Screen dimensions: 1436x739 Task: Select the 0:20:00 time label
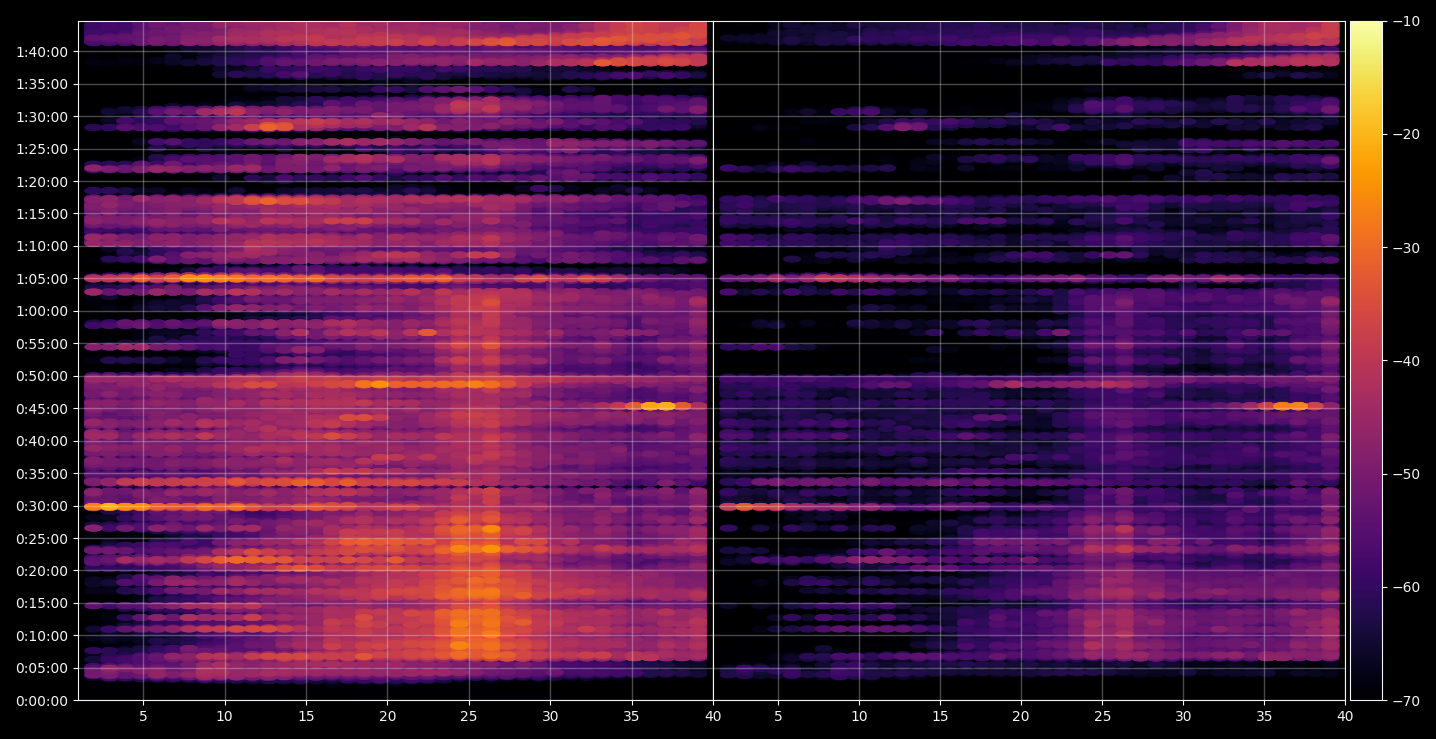click(42, 571)
